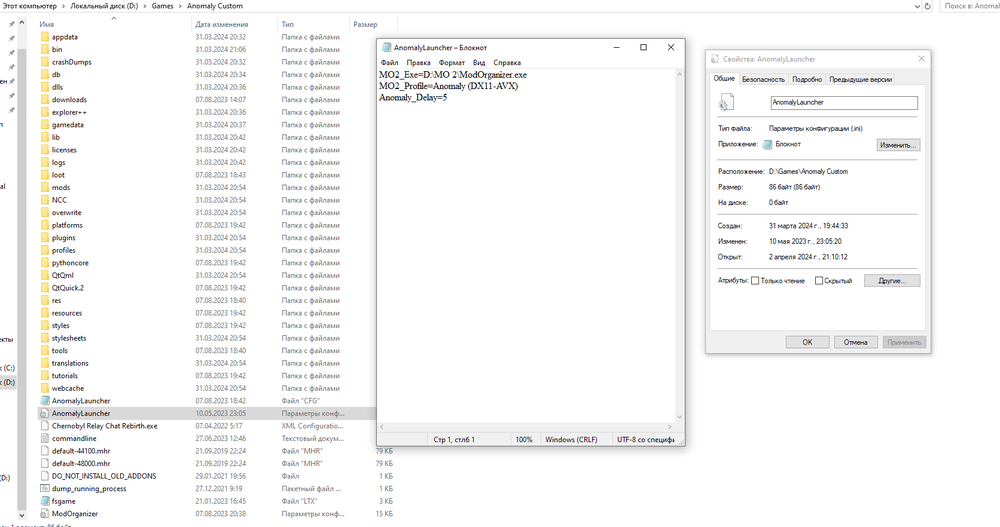Click the Notepad app icon beside Блокнот

767,144
